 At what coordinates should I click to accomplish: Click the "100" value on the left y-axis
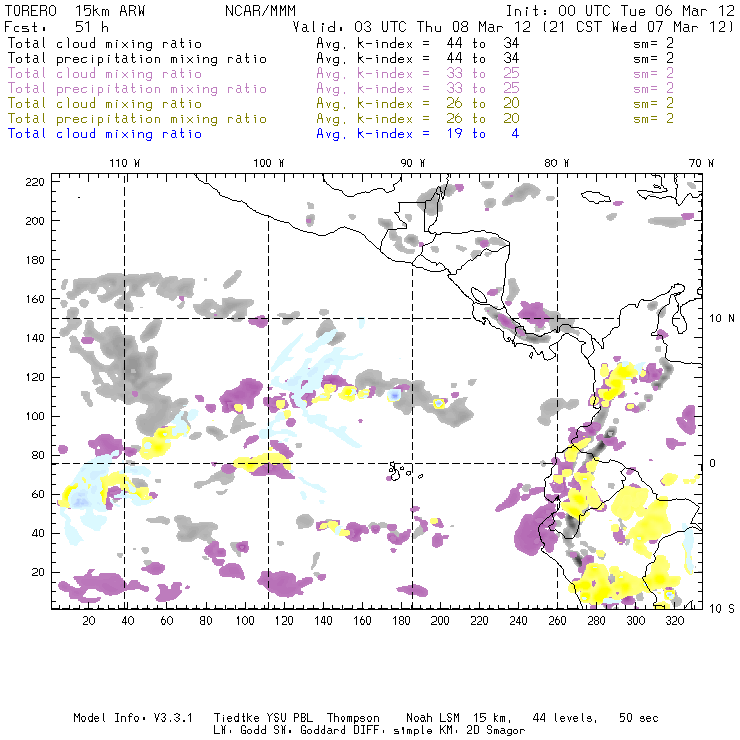35,416
